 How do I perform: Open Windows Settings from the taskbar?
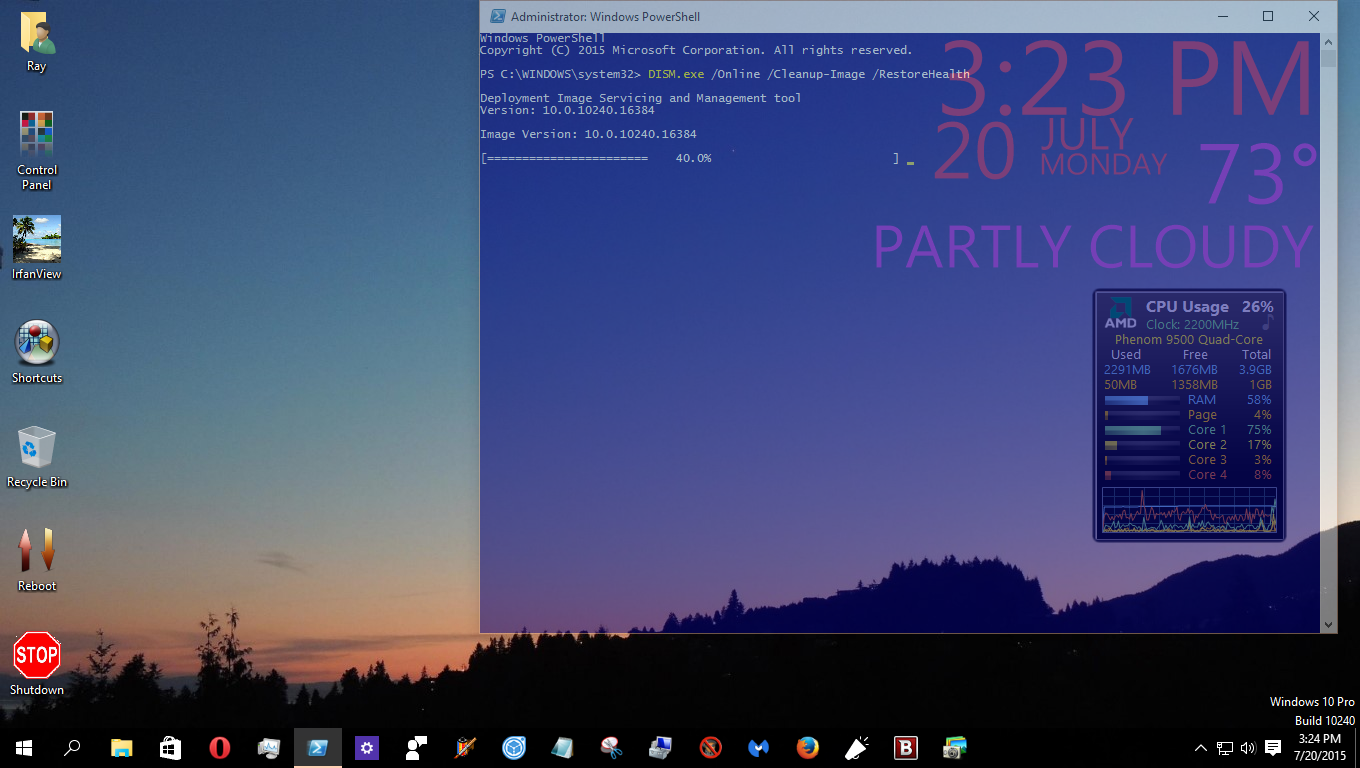367,747
